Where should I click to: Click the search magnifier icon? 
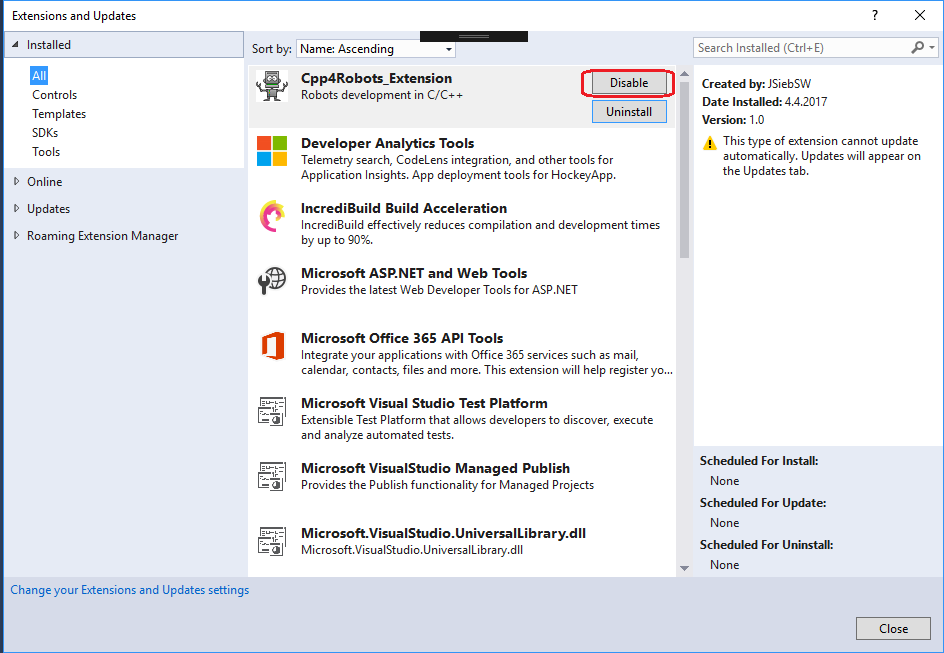[918, 47]
